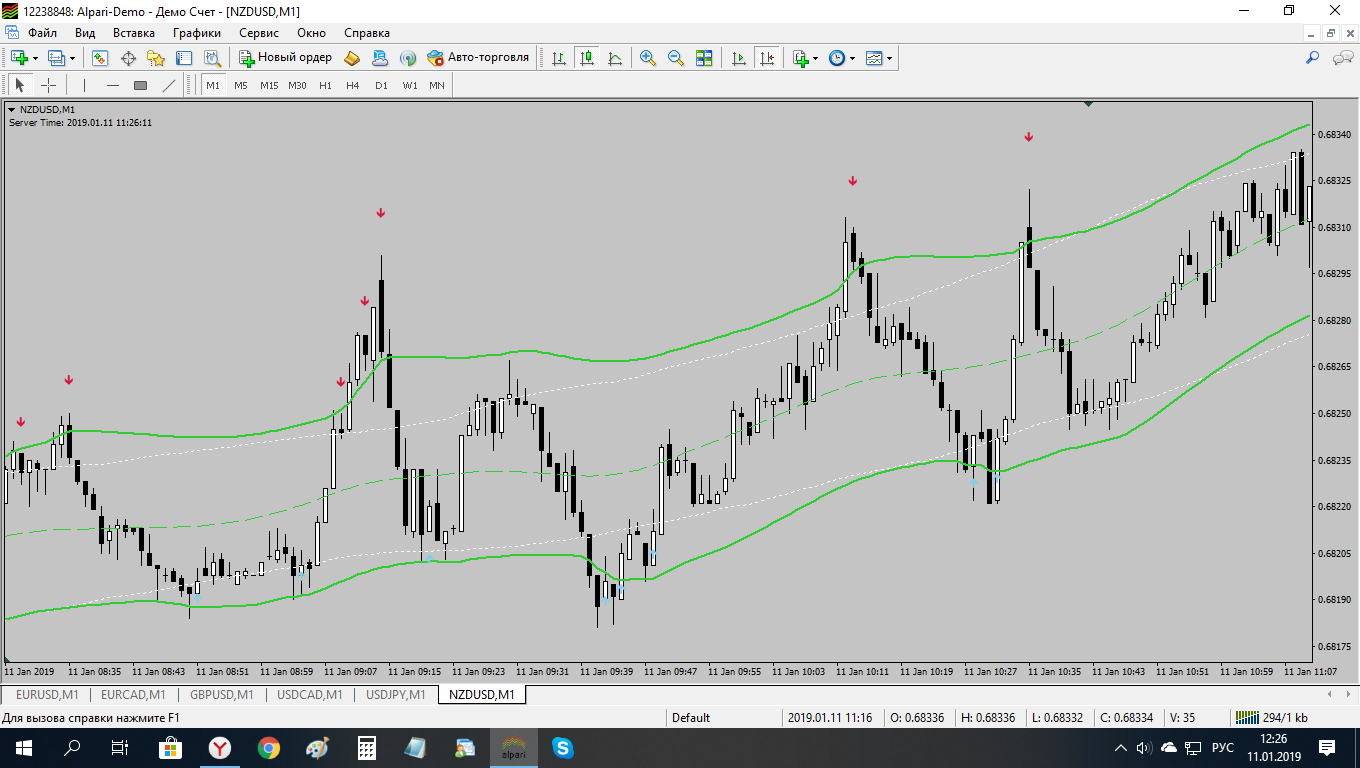Select the cursor arrow tool
This screenshot has height=768, width=1360.
point(20,85)
